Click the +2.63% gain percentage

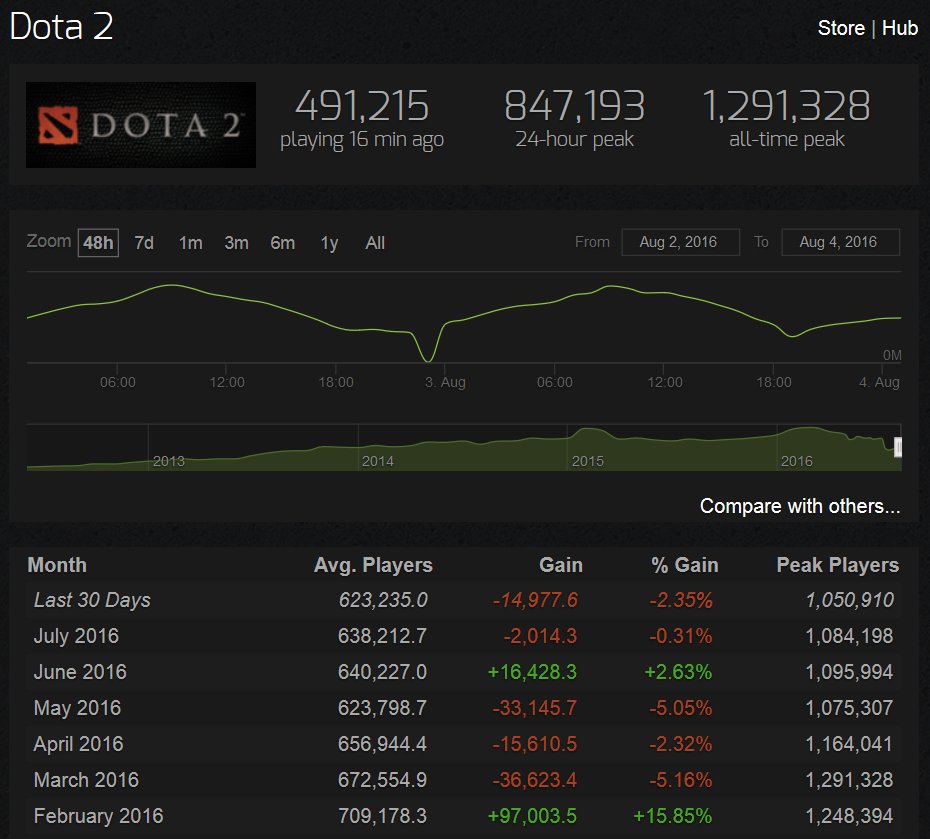click(x=679, y=672)
